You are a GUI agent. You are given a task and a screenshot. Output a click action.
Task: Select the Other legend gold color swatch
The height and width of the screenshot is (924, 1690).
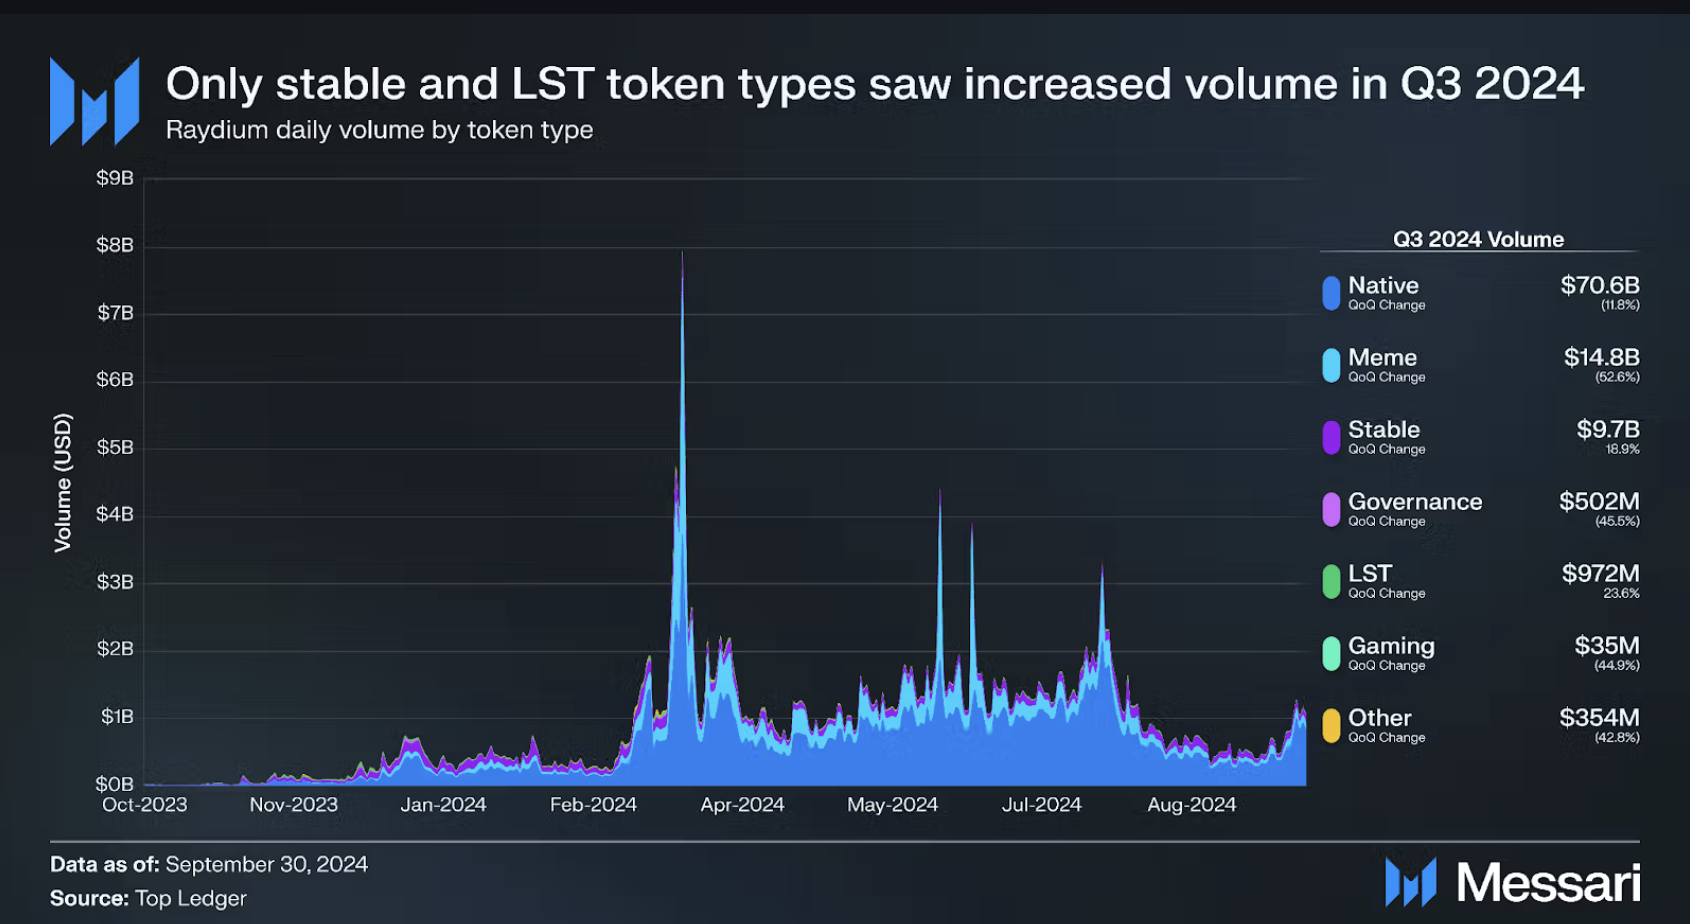(x=1329, y=726)
